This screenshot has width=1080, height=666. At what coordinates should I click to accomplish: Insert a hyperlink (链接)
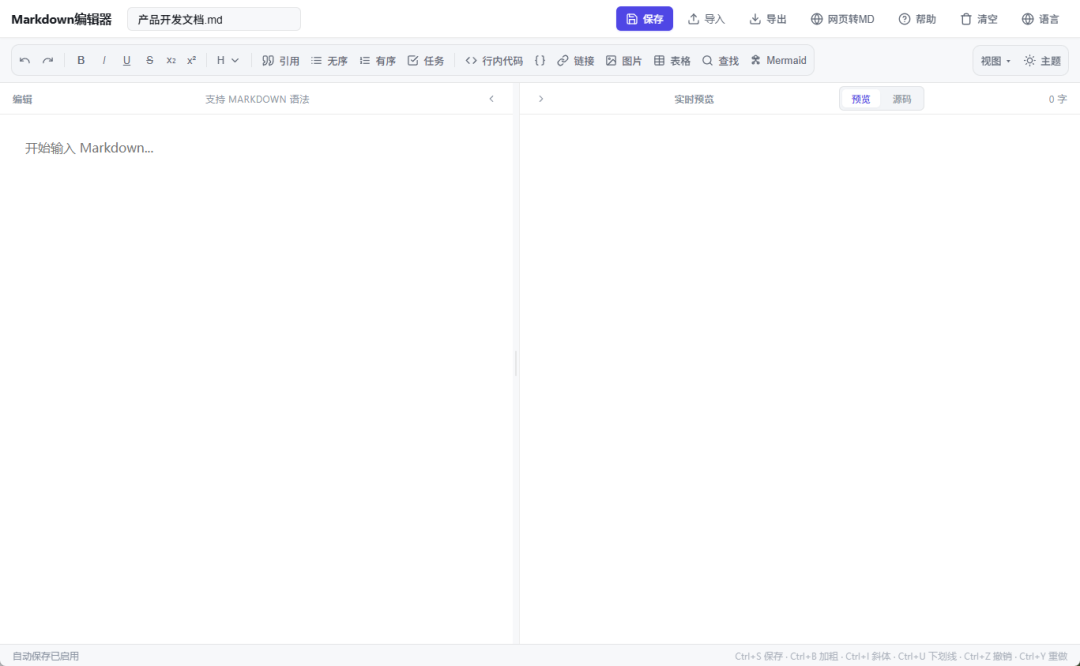[575, 61]
